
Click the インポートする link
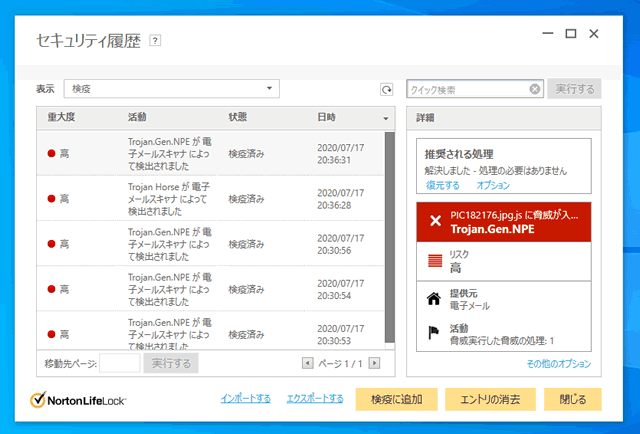click(x=245, y=398)
